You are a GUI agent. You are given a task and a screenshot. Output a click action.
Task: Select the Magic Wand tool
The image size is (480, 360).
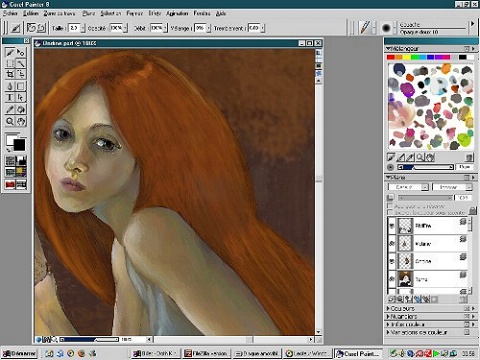21,64
